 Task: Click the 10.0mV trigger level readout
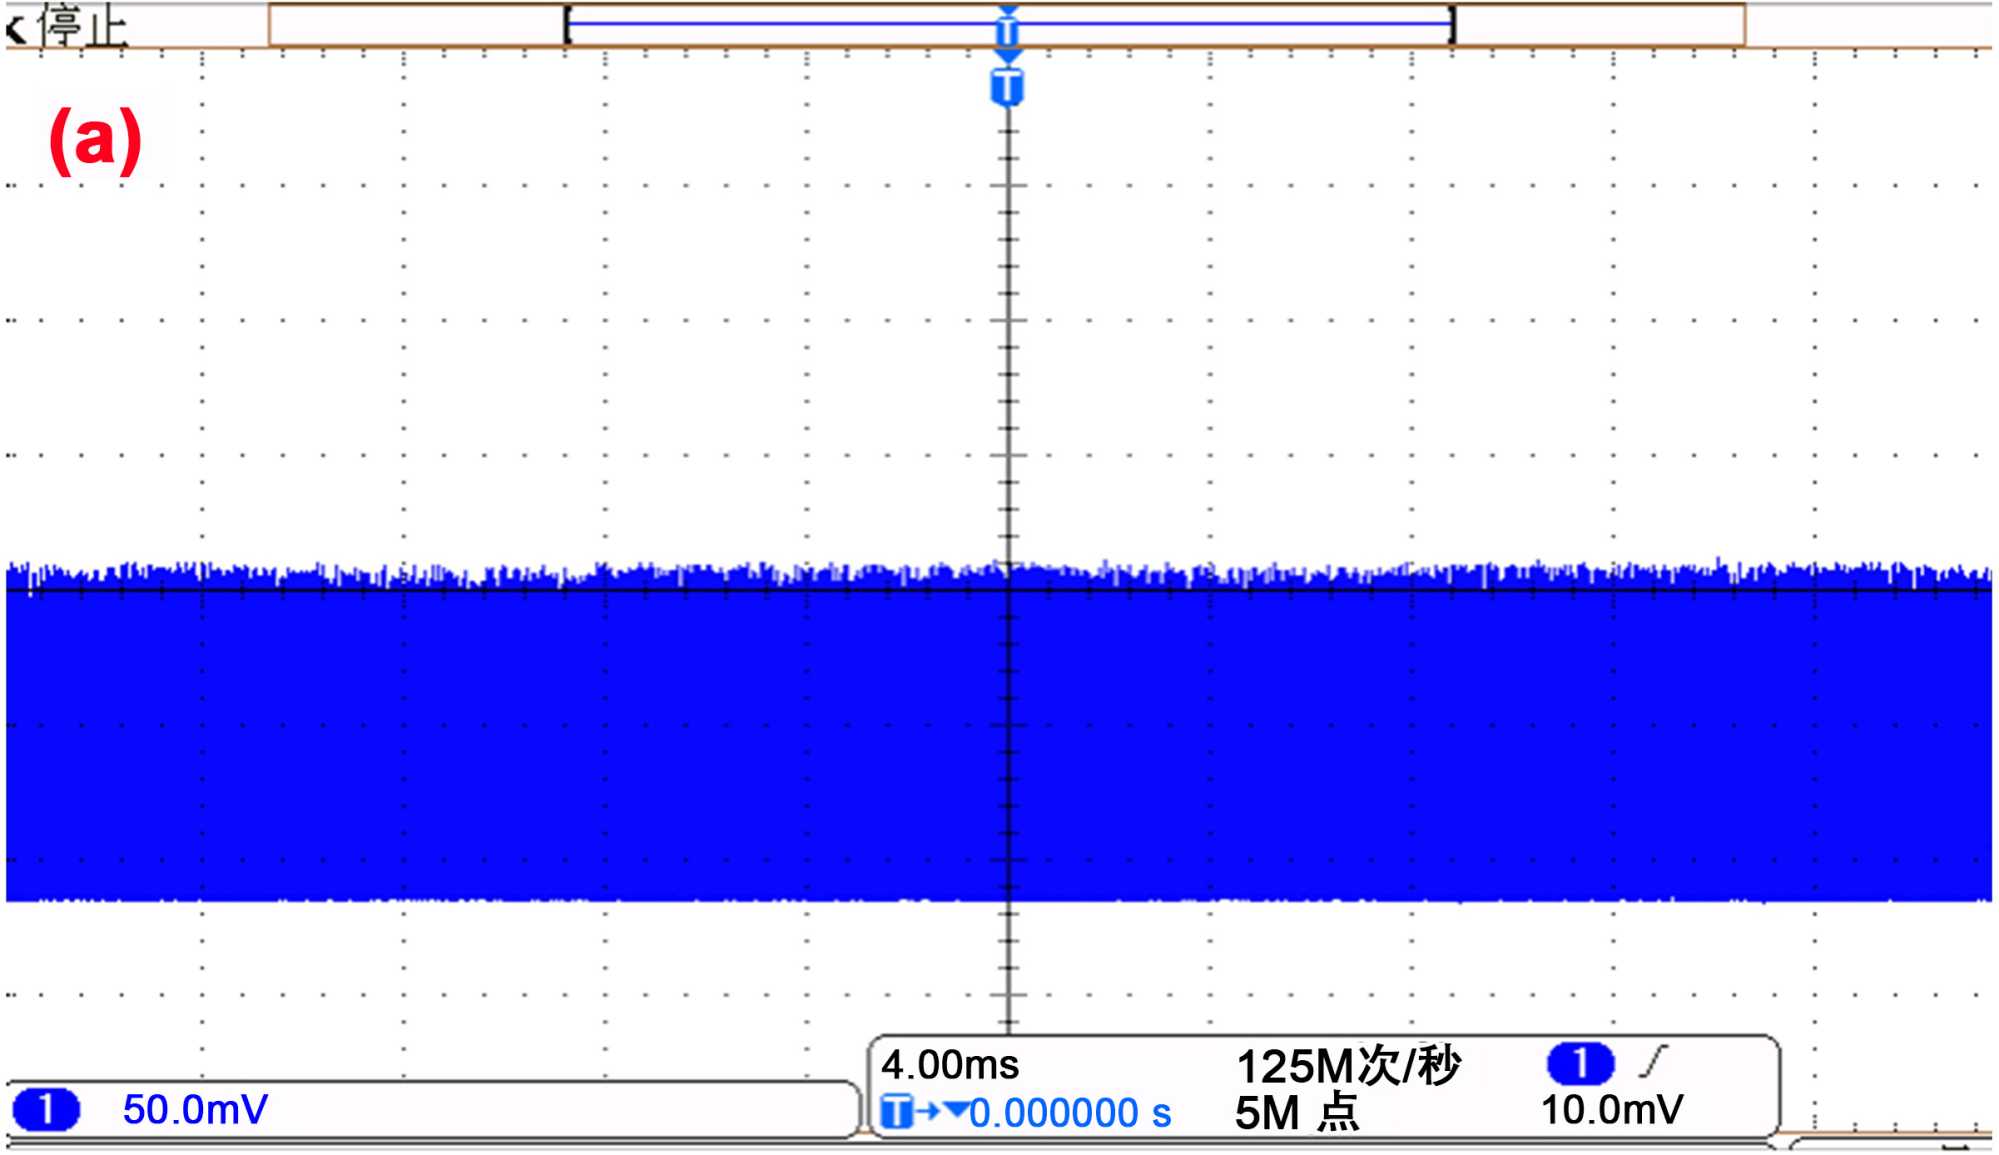click(1612, 1110)
